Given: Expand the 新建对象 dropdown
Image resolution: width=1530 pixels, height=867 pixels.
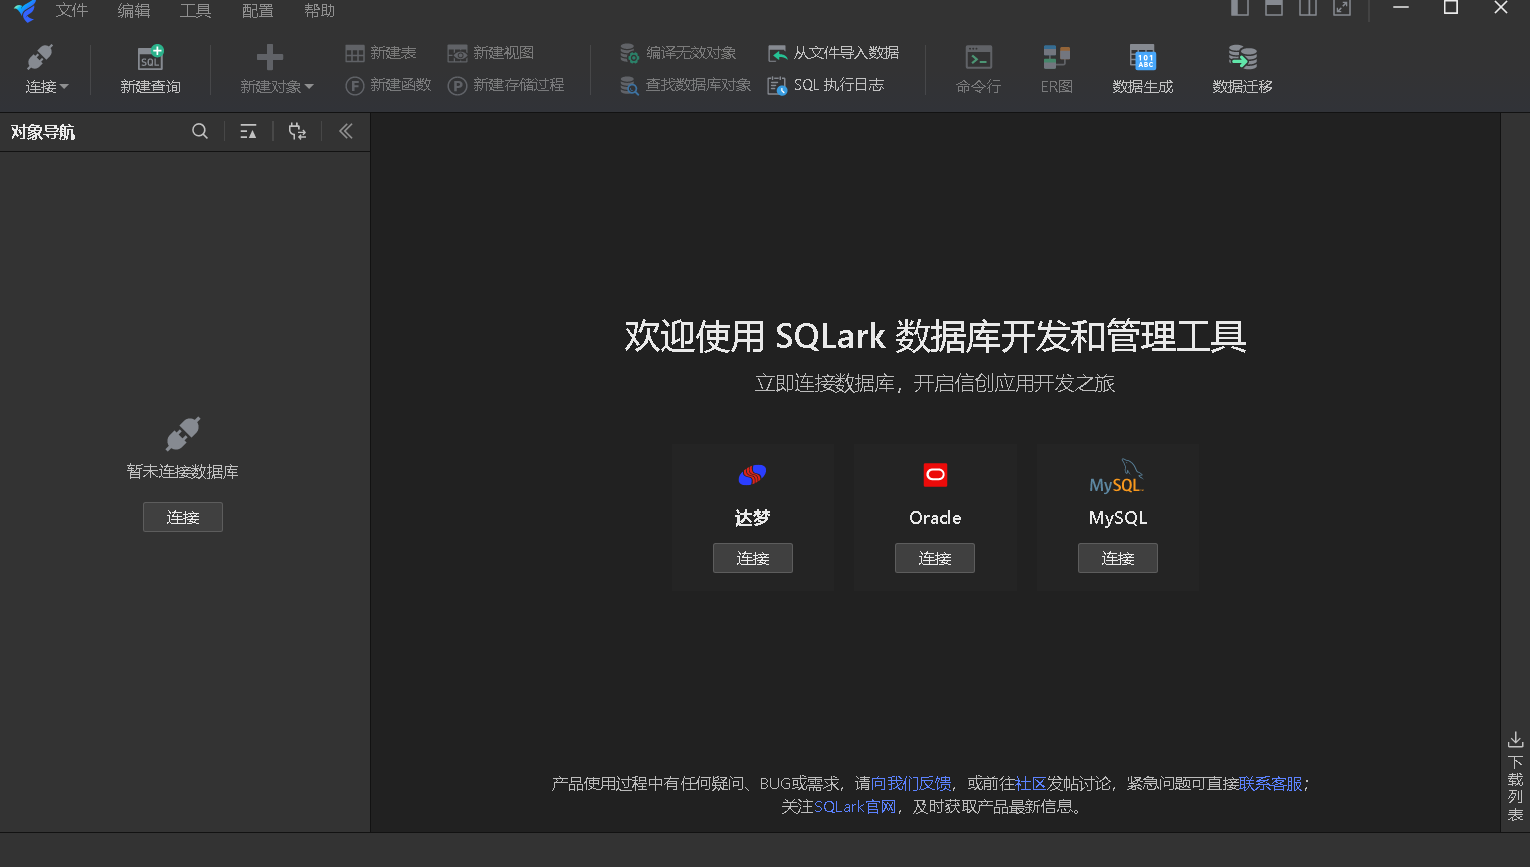Looking at the screenshot, I should tap(276, 70).
